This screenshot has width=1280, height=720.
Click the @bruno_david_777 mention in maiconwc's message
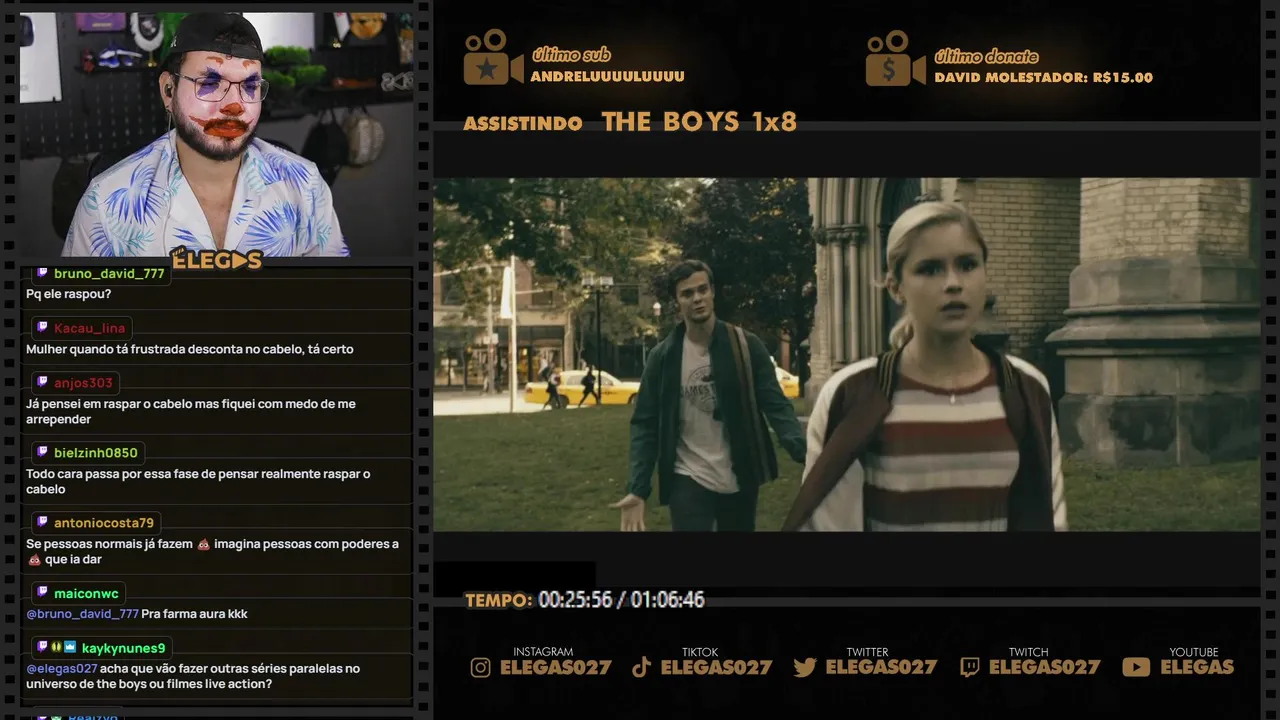tap(82, 614)
